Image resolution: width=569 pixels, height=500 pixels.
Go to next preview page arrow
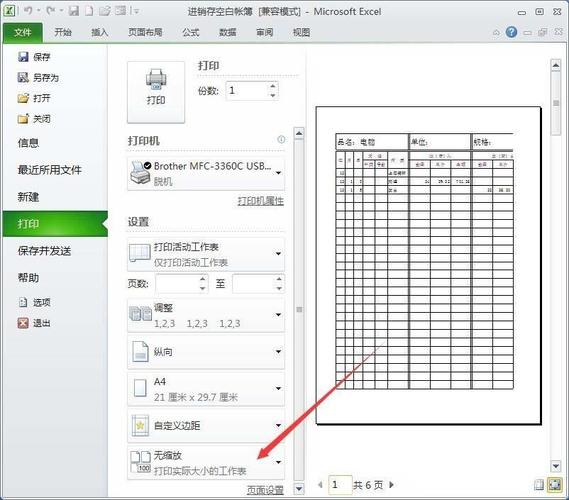click(391, 484)
